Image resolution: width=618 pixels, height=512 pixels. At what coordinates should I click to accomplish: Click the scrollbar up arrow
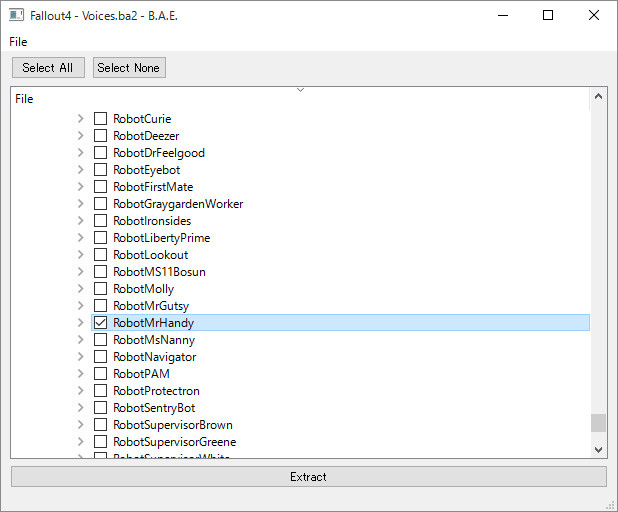click(598, 96)
